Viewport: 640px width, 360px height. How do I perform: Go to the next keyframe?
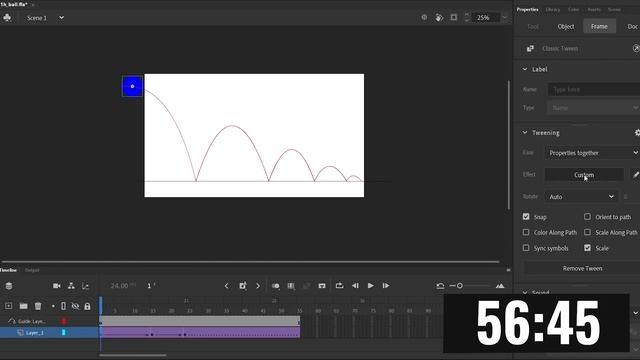pos(258,286)
